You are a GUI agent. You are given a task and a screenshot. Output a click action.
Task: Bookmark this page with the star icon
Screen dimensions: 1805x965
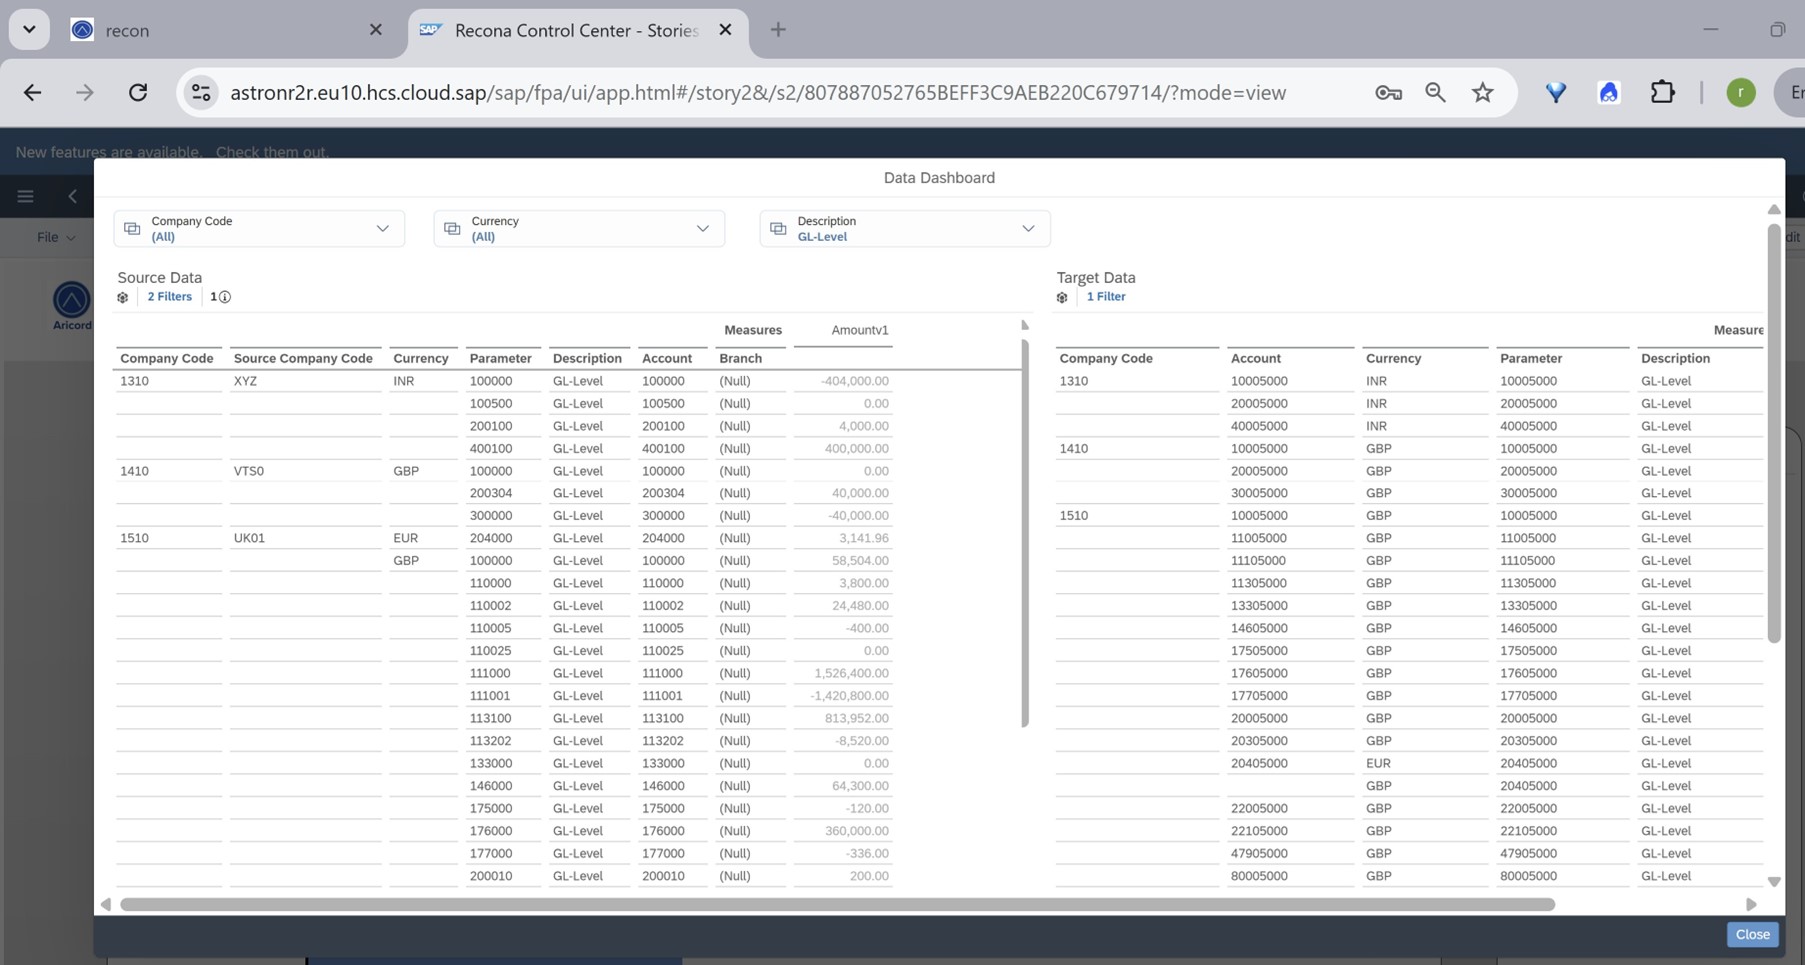tap(1483, 93)
